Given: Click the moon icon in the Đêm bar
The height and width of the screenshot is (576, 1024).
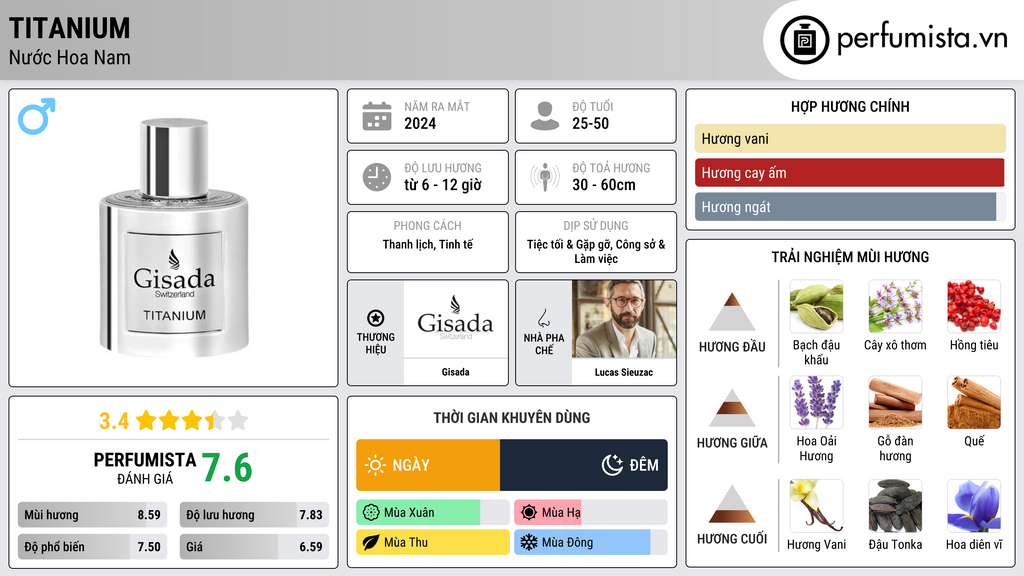Looking at the screenshot, I should pyautogui.click(x=612, y=465).
